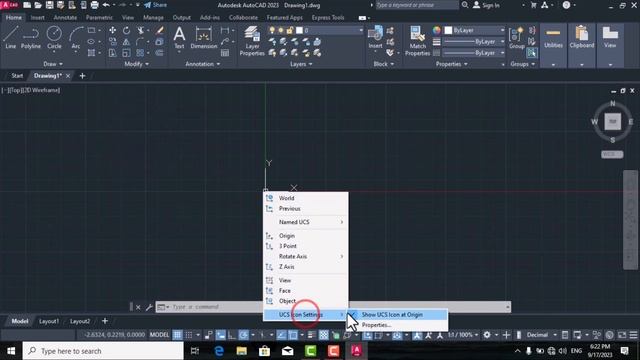The height and width of the screenshot is (360, 640).
Task: Open the Utilities panel button
Action: (x=553, y=45)
